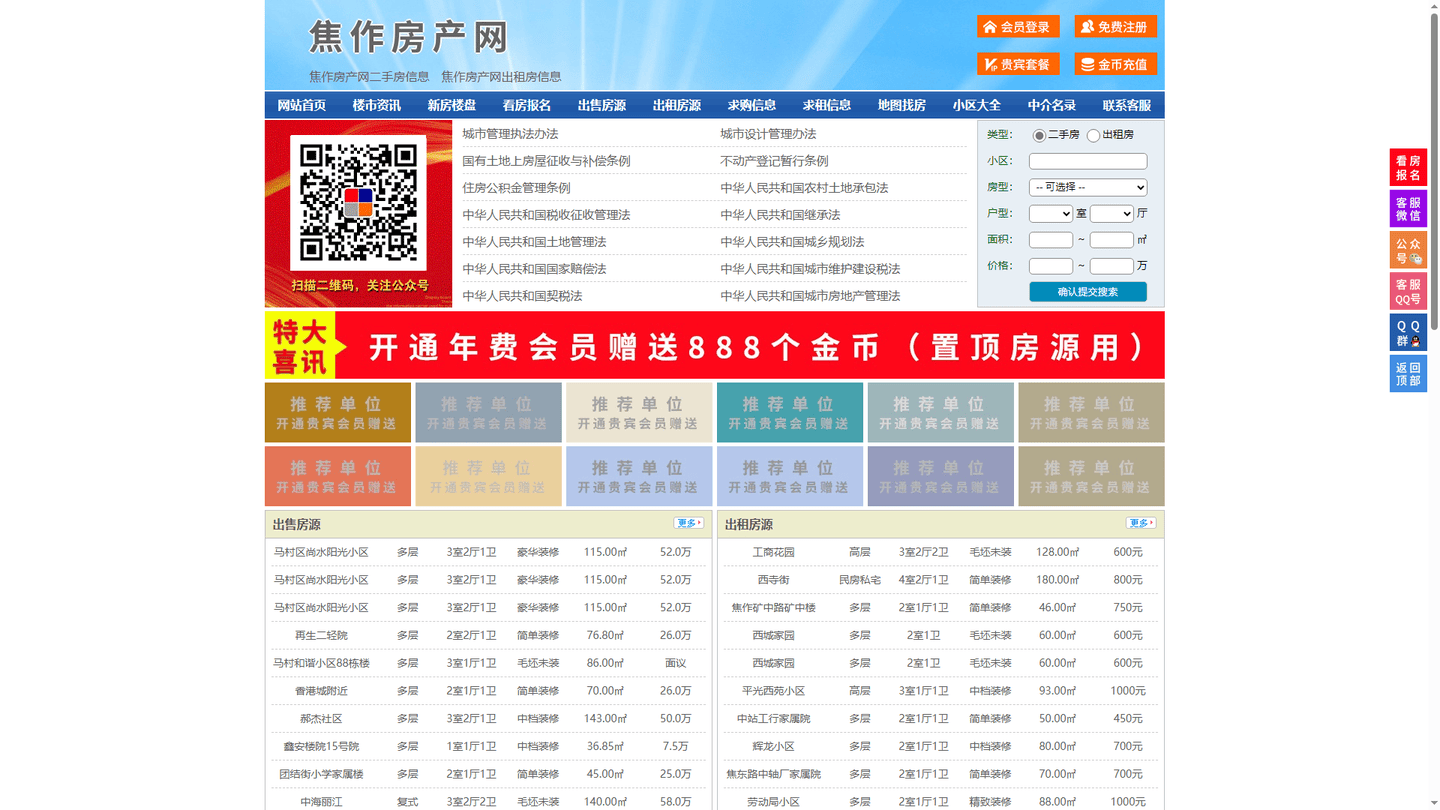1440x810 pixels.
Task: Focus the minimum 面积 input field
Action: pos(1051,240)
